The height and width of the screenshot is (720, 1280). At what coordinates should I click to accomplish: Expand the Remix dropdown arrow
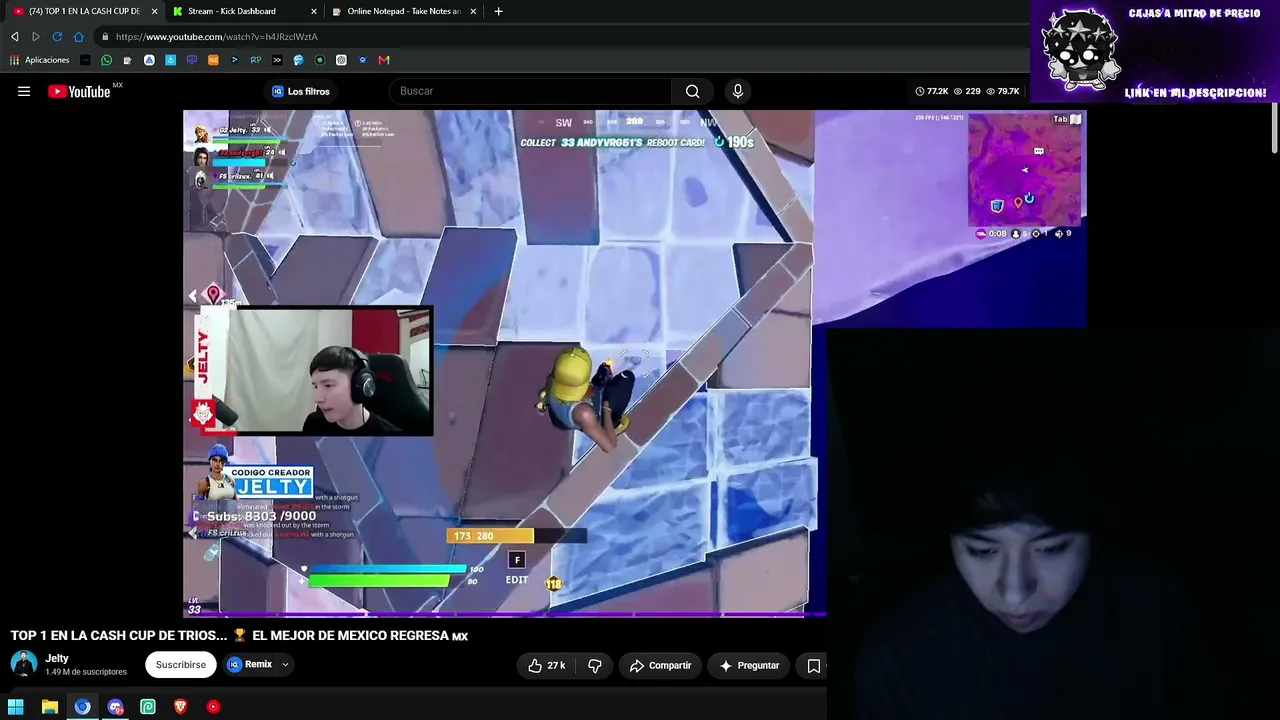tap(285, 665)
